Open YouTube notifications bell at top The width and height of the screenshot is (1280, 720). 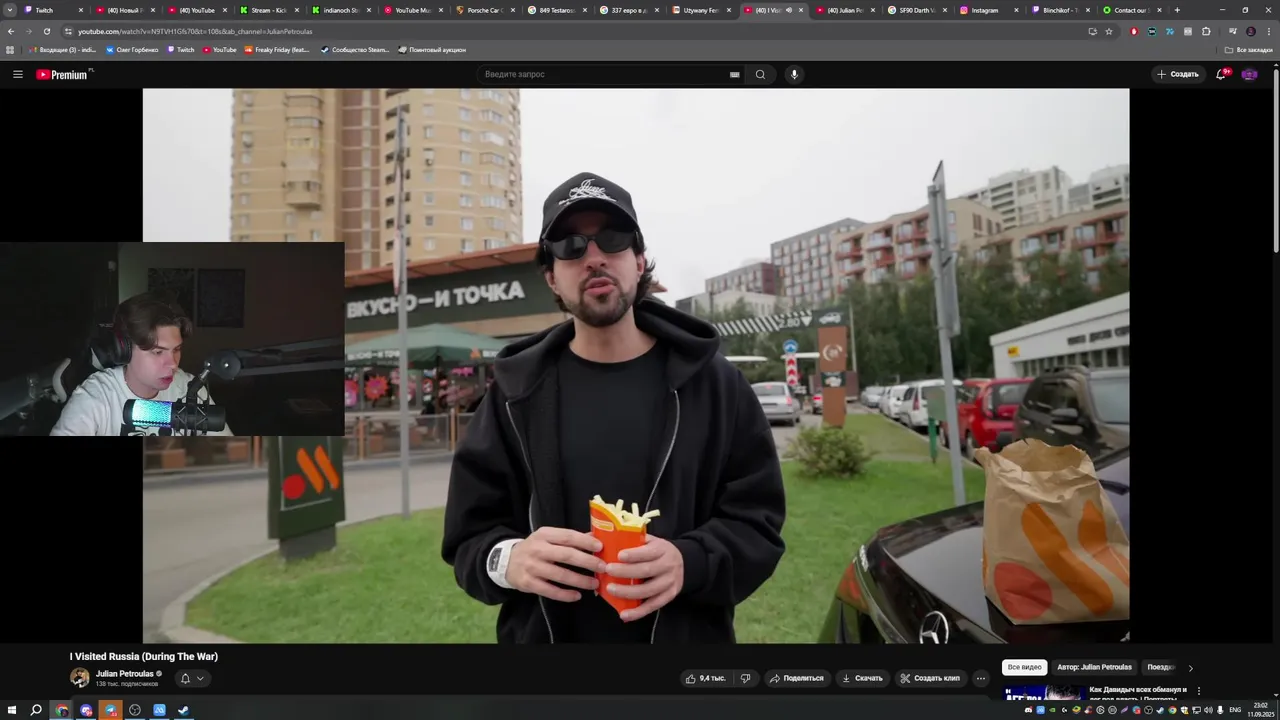tap(1221, 74)
